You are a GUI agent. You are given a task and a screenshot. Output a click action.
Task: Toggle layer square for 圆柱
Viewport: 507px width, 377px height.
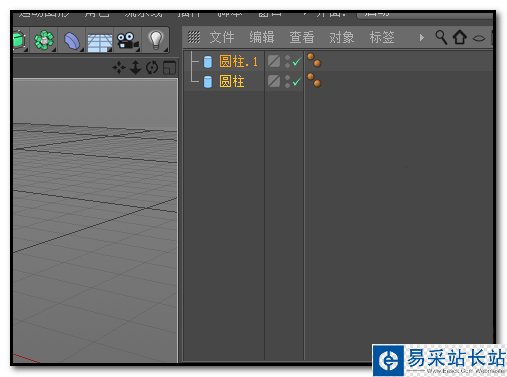(274, 81)
